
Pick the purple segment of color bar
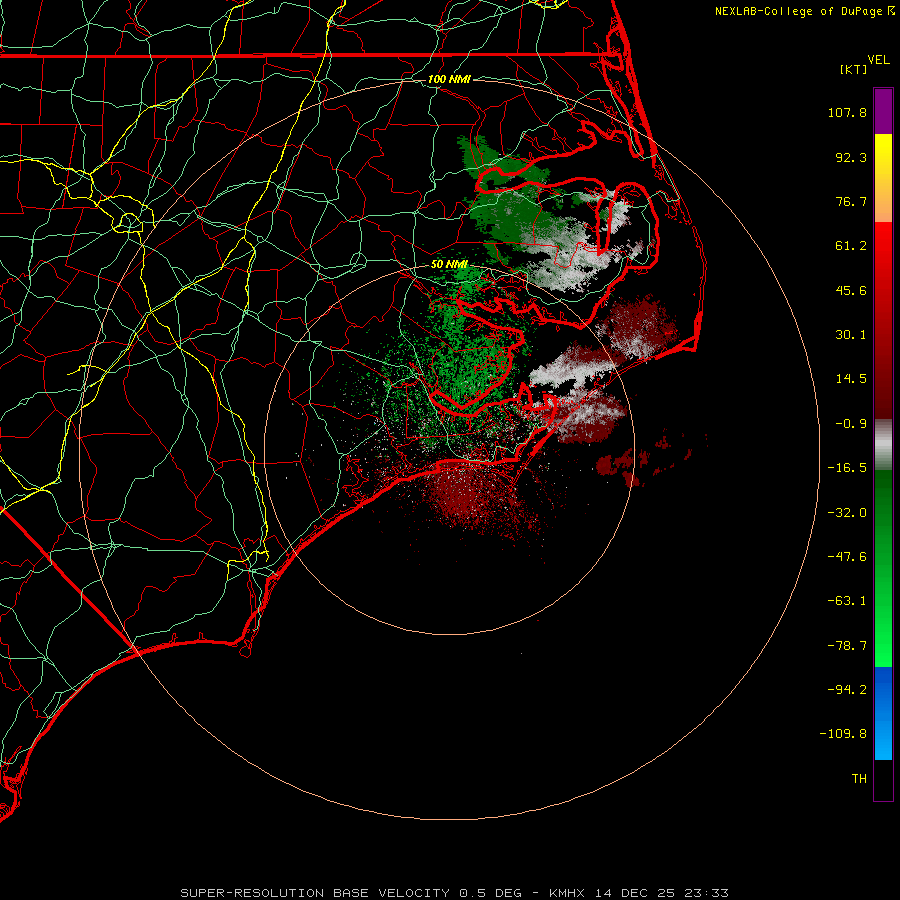(x=883, y=111)
